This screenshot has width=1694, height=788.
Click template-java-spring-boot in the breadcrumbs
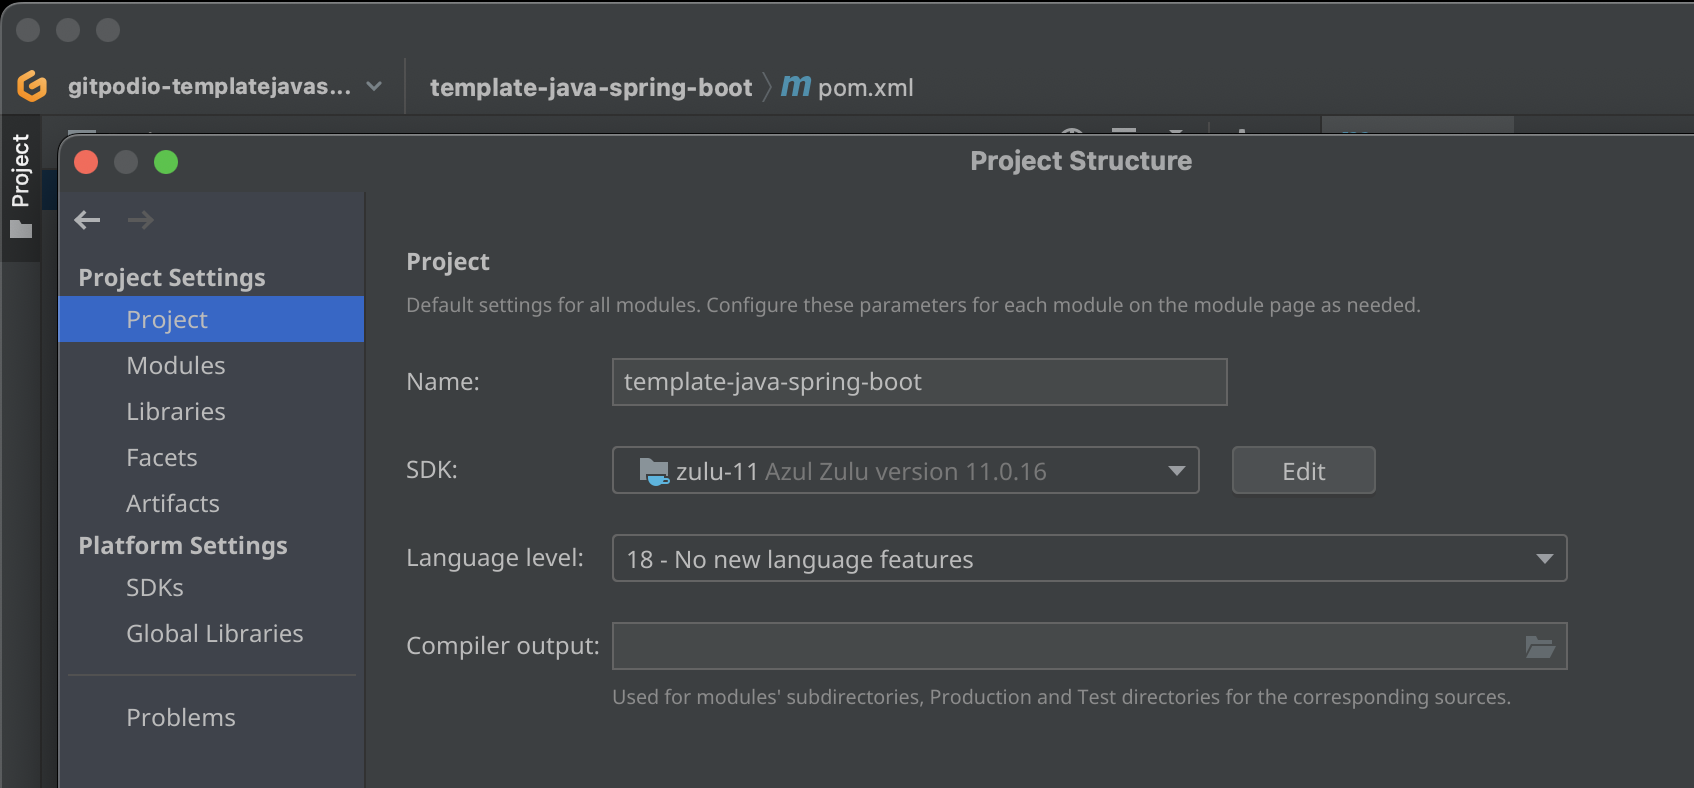tap(590, 87)
